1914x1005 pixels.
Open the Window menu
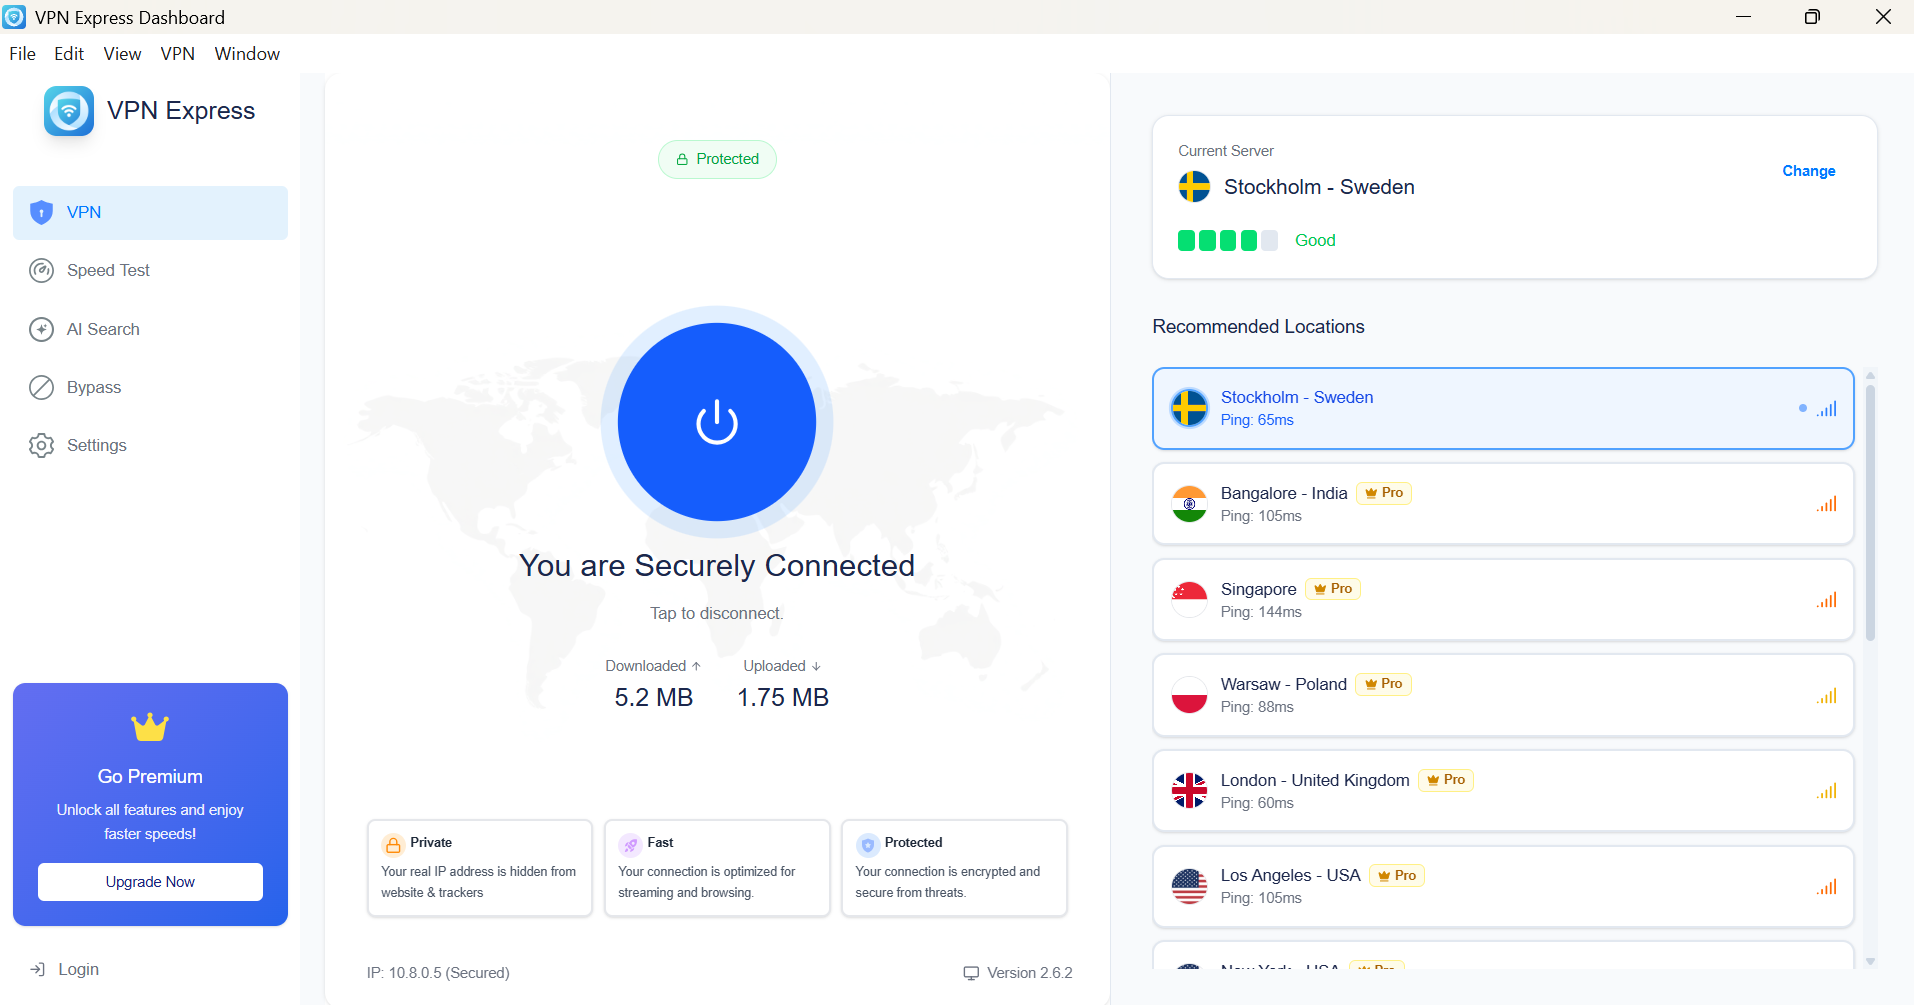click(246, 53)
